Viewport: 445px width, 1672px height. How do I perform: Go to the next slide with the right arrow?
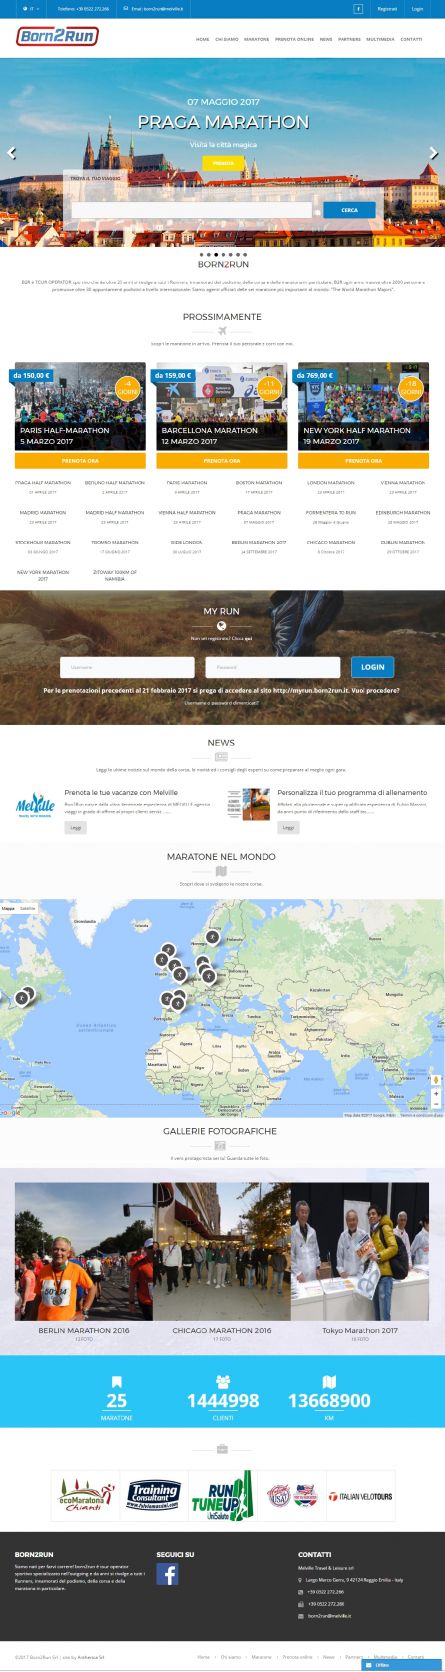434,153
